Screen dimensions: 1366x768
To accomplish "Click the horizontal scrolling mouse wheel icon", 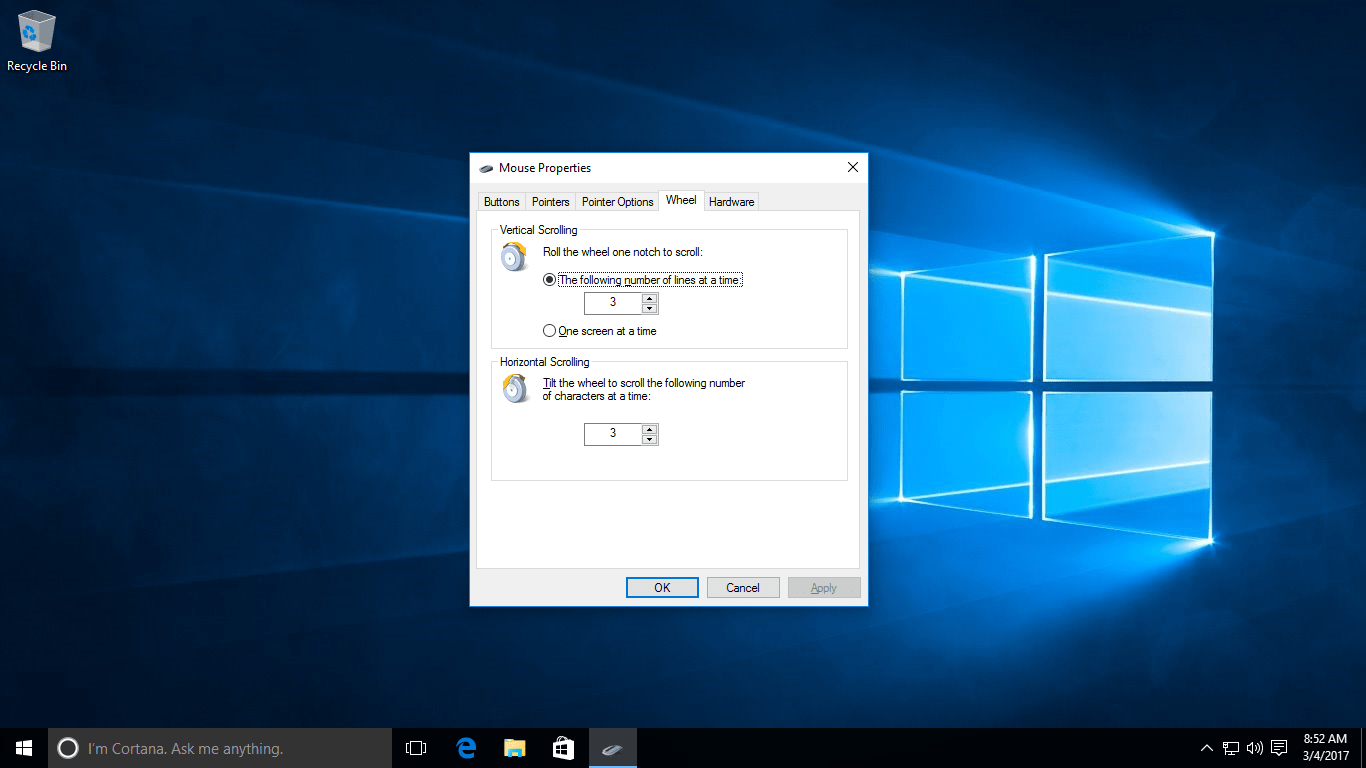I will coord(514,388).
